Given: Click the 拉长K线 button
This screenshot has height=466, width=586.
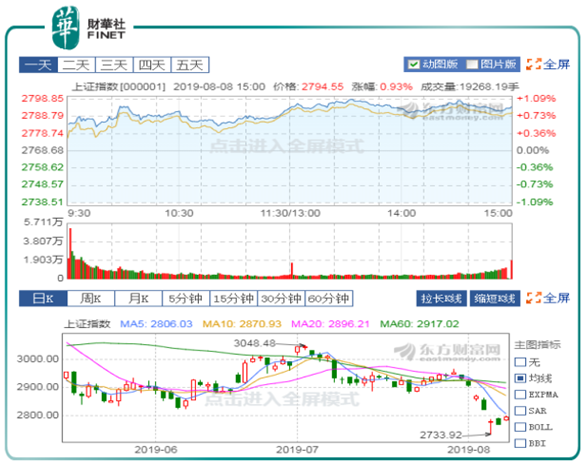Looking at the screenshot, I should (441, 299).
